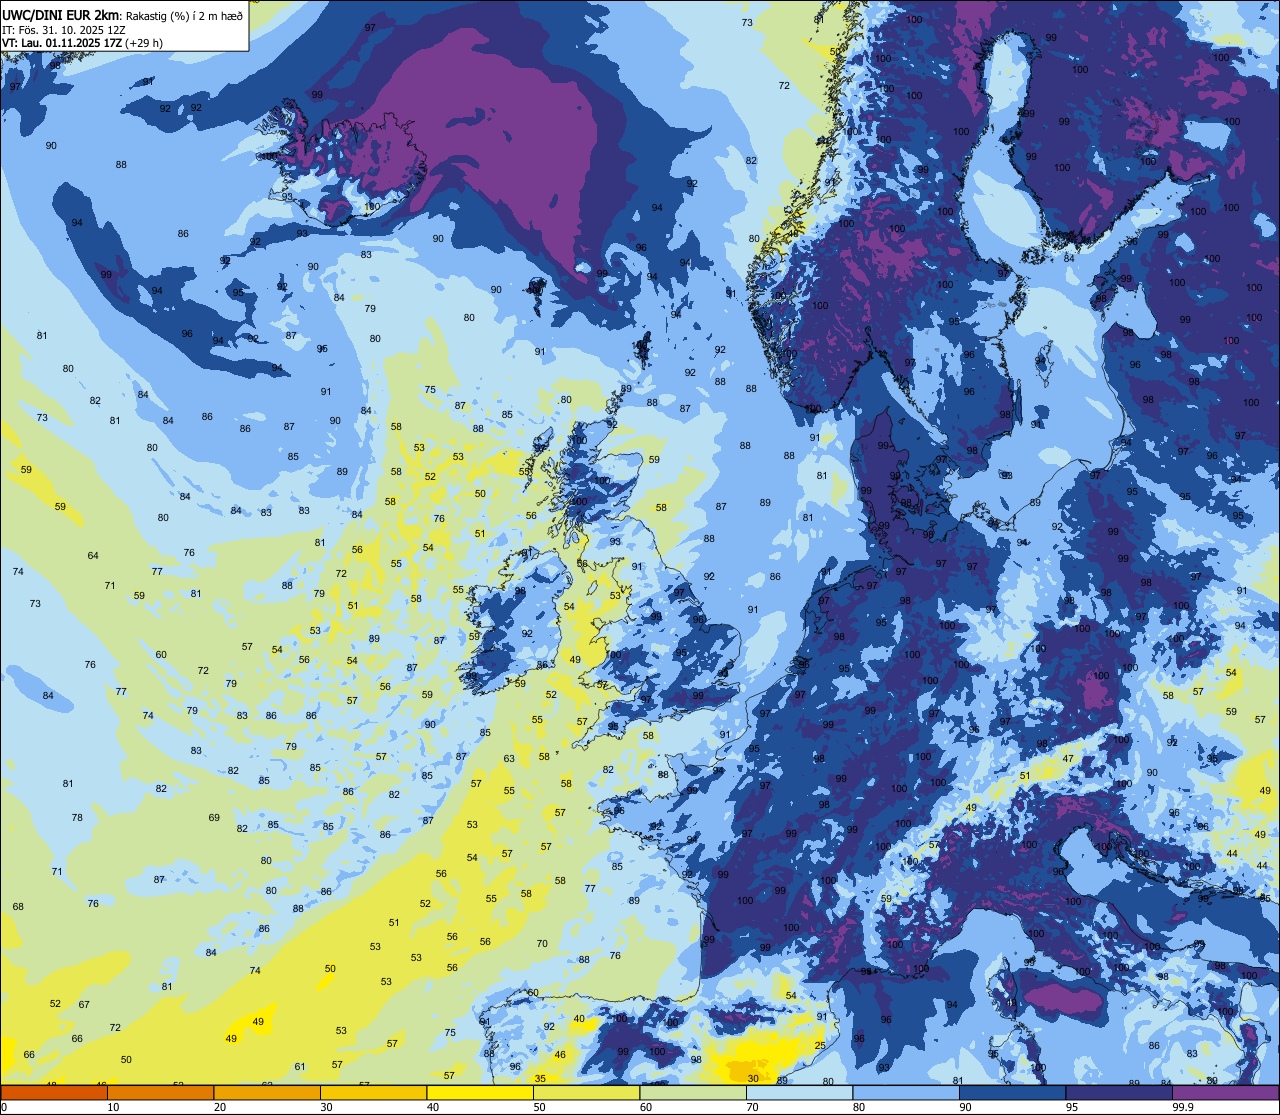The image size is (1280, 1115).
Task: Click the IT: Fös. 31. 10. 2025 12Z line
Action: coord(66,29)
